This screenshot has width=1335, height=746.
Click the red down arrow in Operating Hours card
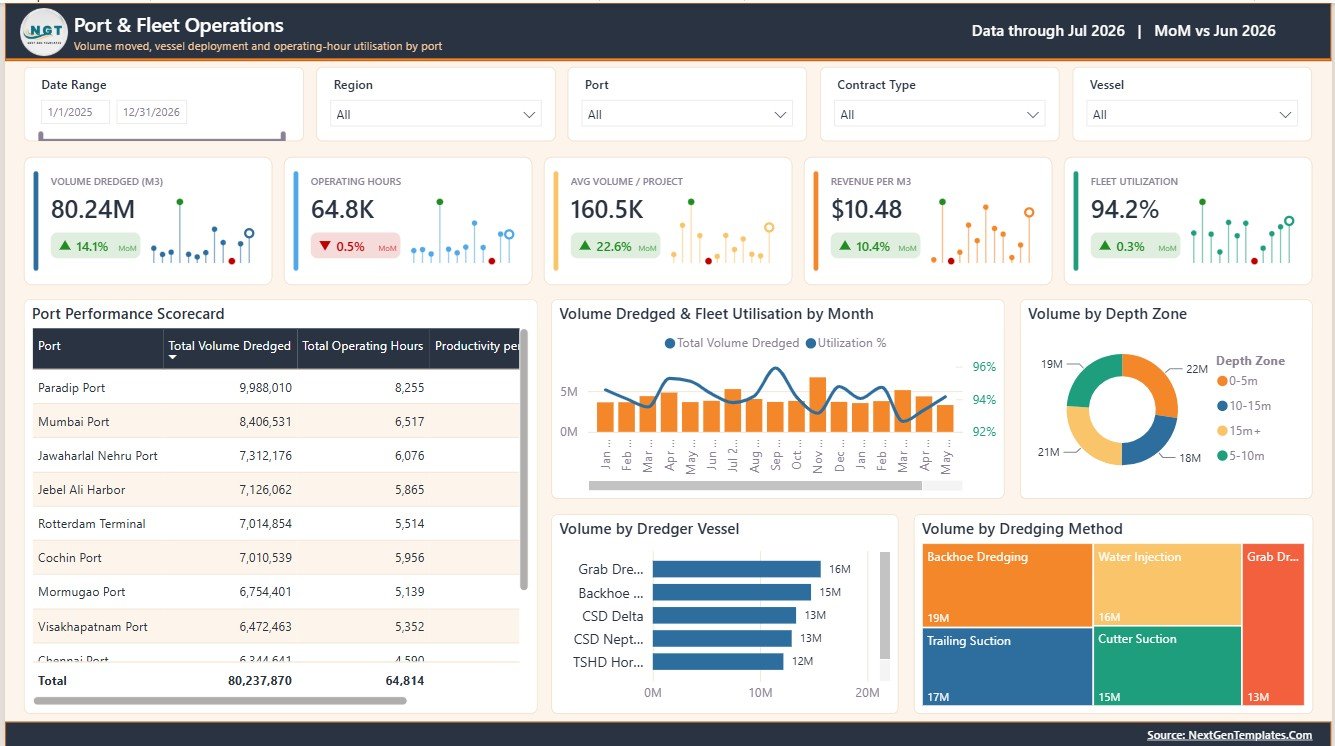[x=325, y=246]
